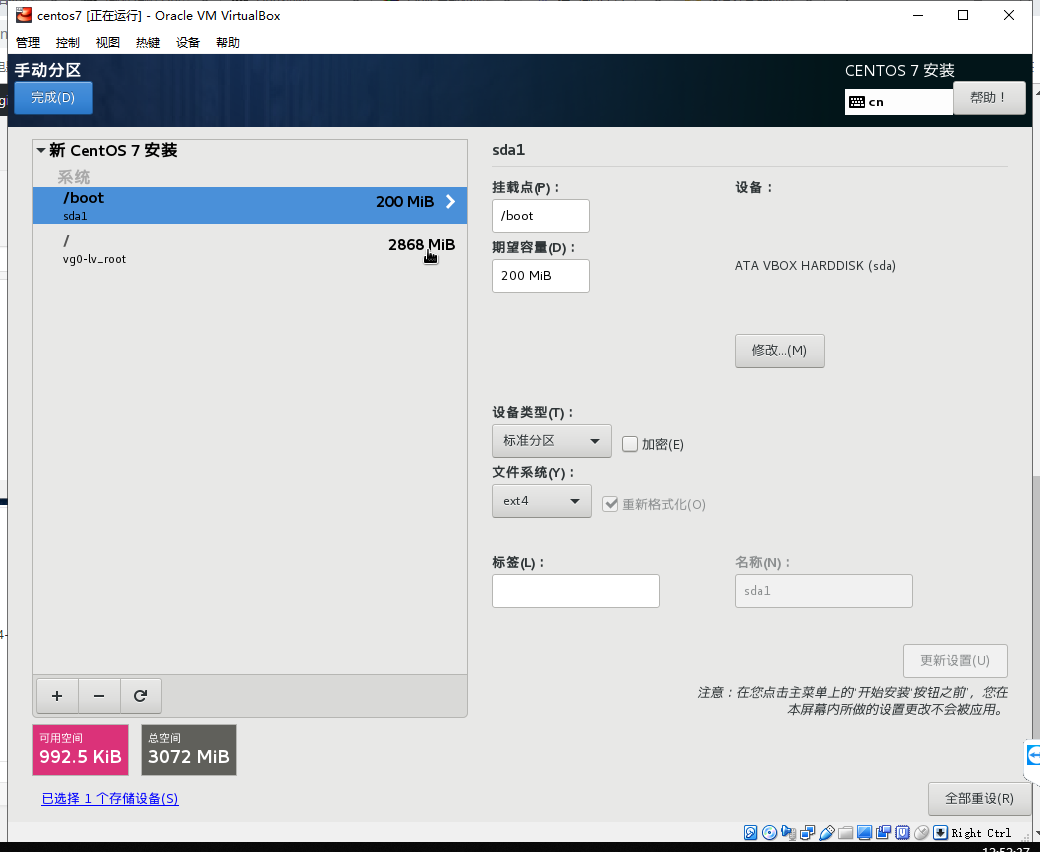The height and width of the screenshot is (852, 1040).
Task: Click the 可用空间 992.5 KiB indicator
Action: click(x=80, y=750)
